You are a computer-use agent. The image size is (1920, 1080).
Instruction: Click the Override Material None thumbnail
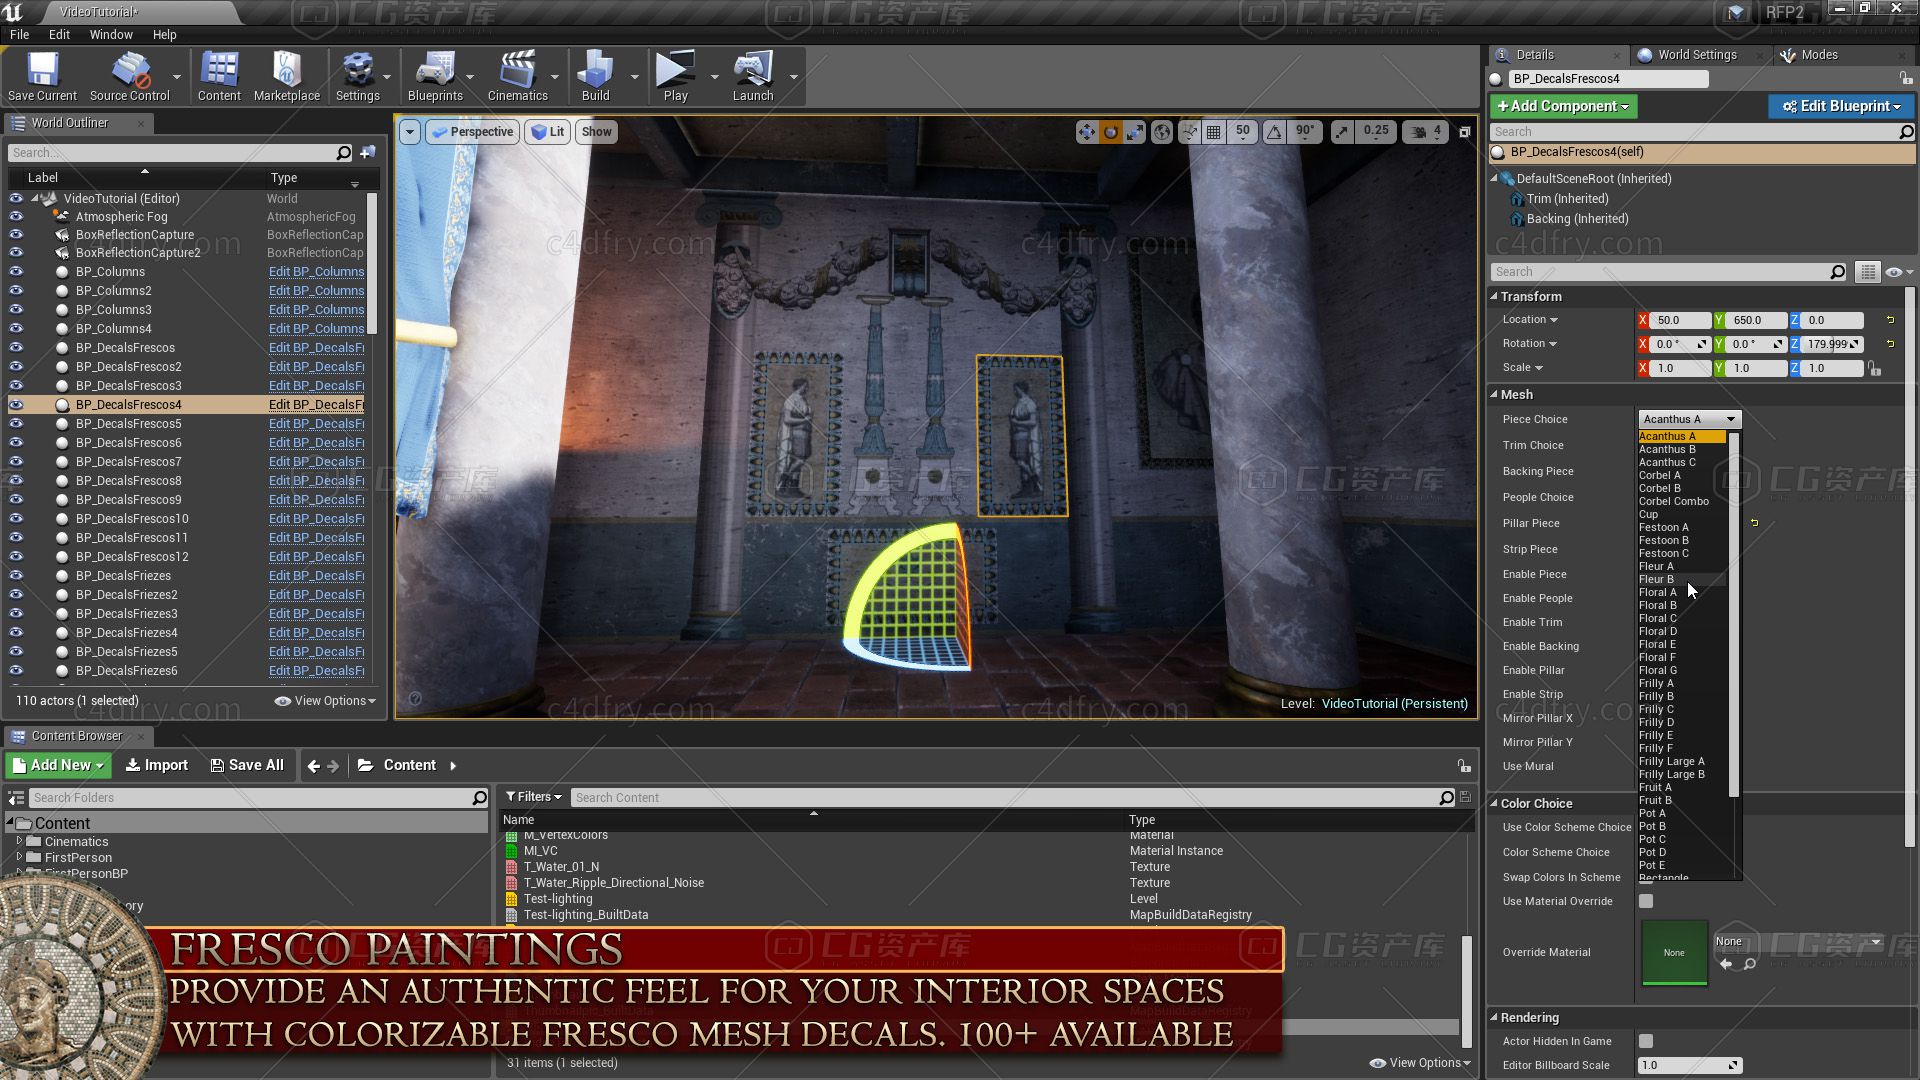[x=1674, y=952]
